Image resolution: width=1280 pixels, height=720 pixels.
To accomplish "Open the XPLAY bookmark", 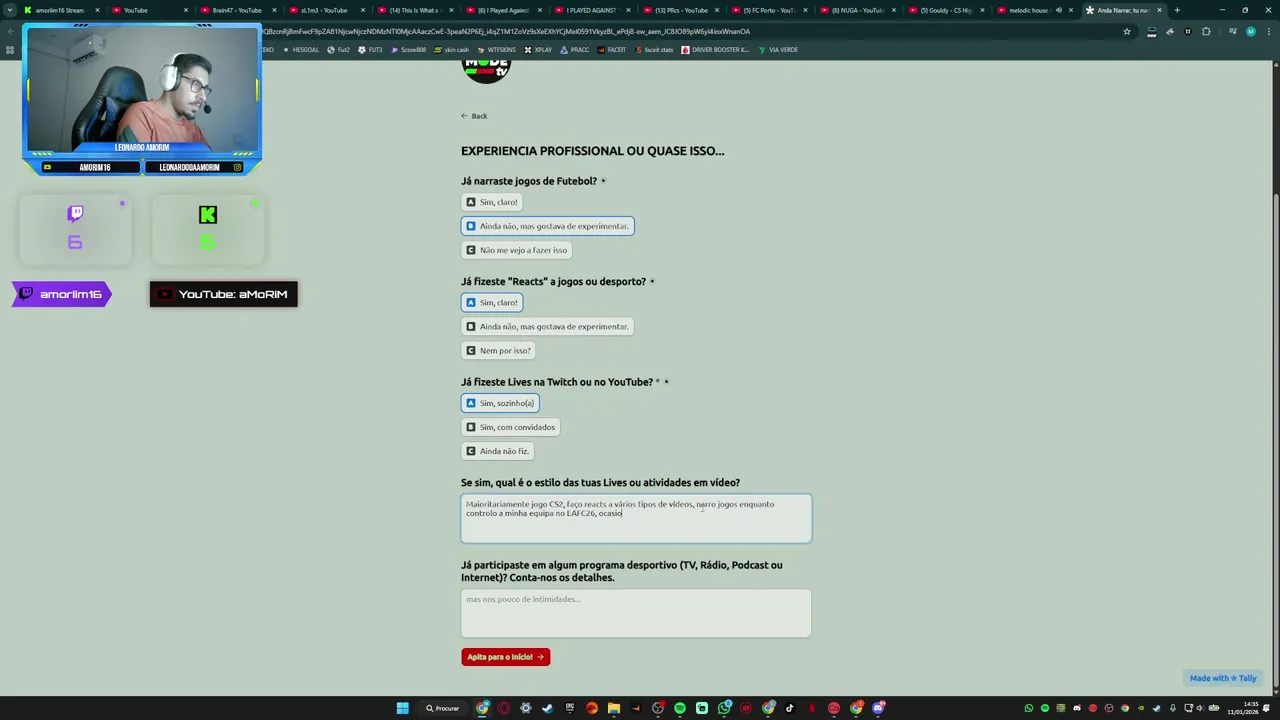I will (538, 50).
